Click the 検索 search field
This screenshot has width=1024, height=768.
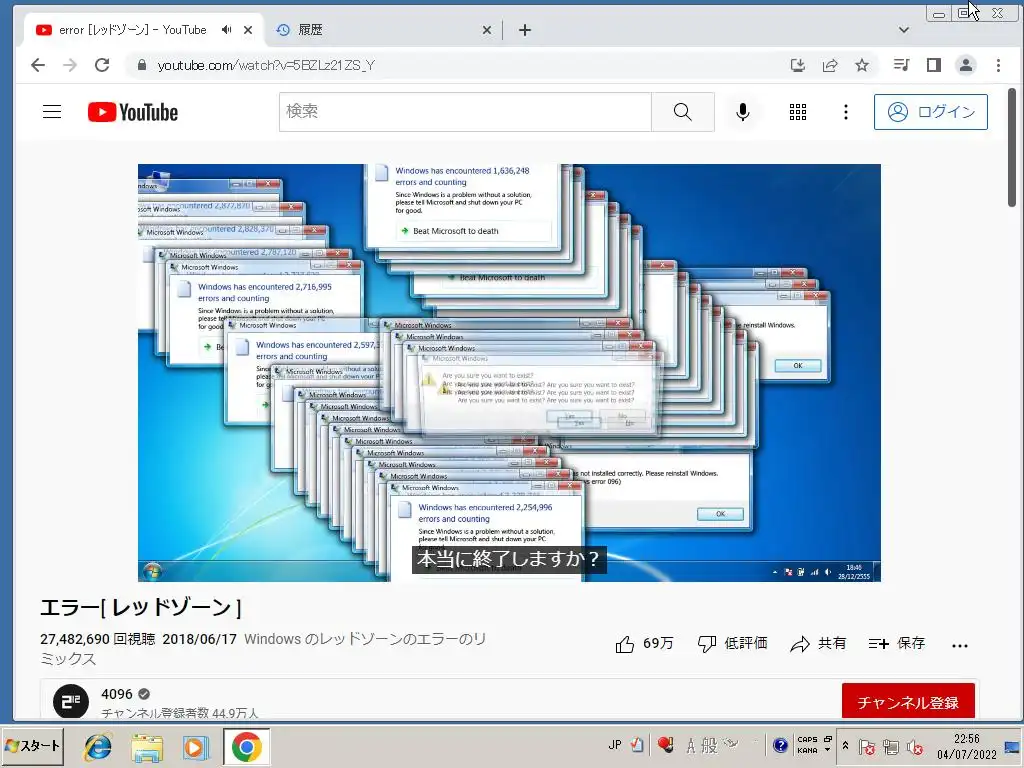465,112
